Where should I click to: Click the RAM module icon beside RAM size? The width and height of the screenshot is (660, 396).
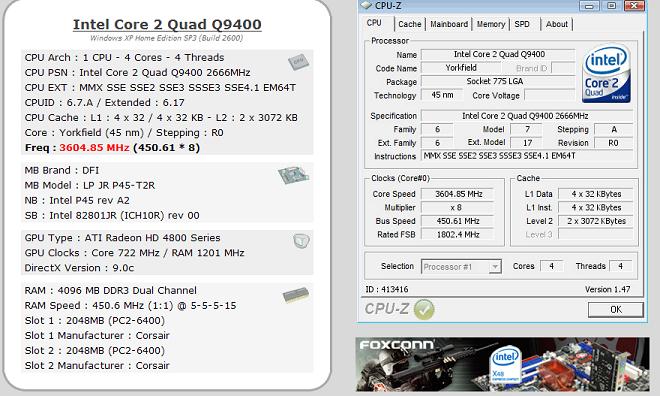coord(295,295)
